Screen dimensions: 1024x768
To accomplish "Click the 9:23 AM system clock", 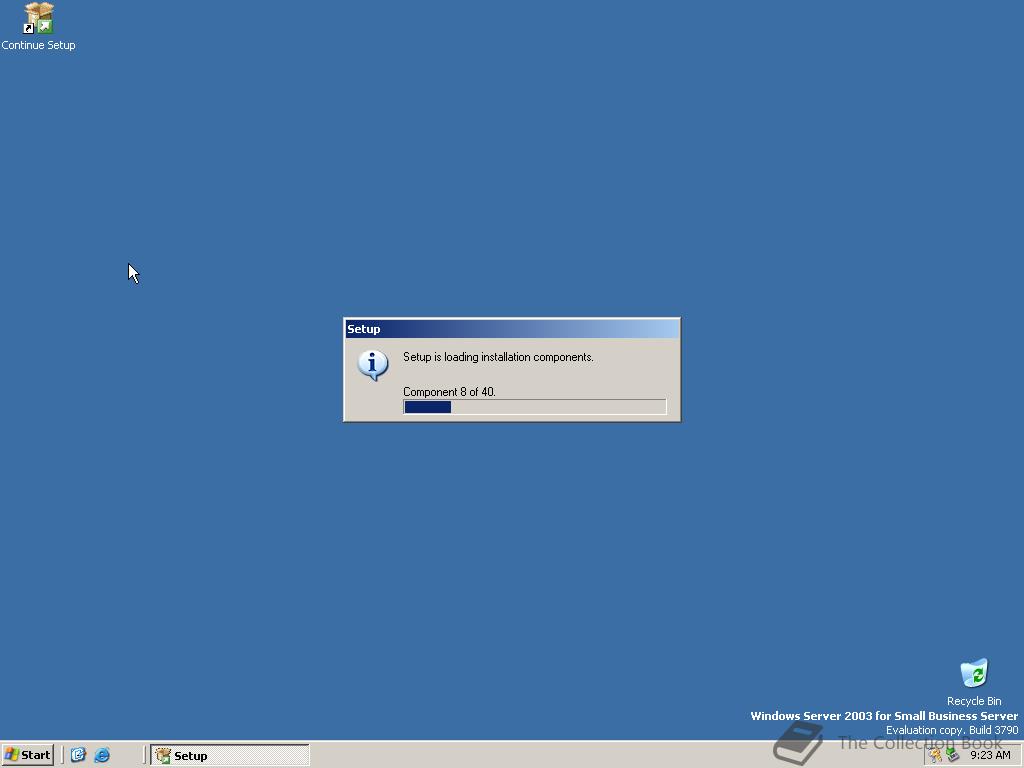I will [990, 756].
